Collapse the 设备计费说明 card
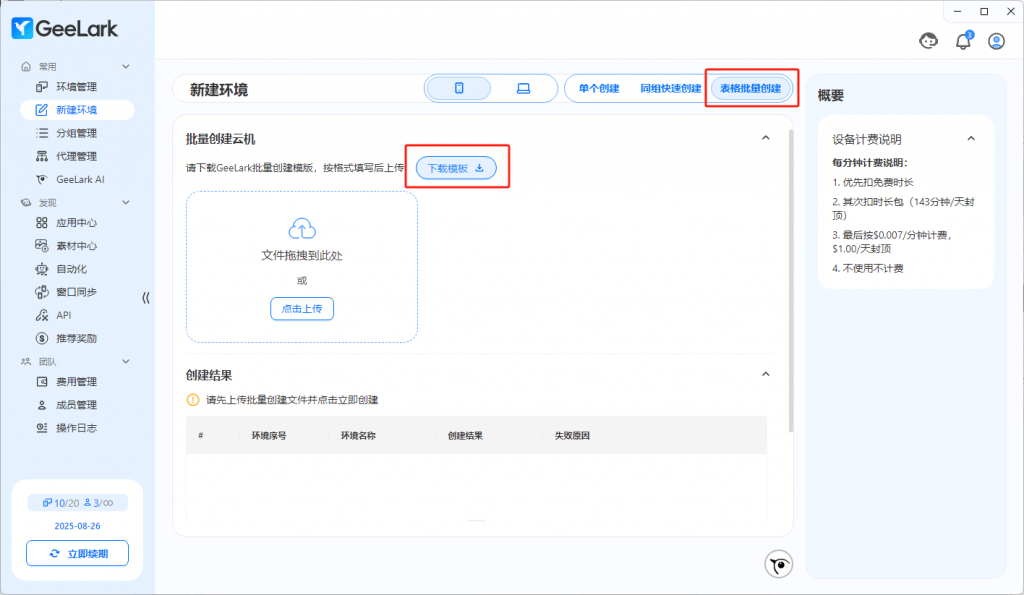Image resolution: width=1024 pixels, height=595 pixels. pos(970,139)
